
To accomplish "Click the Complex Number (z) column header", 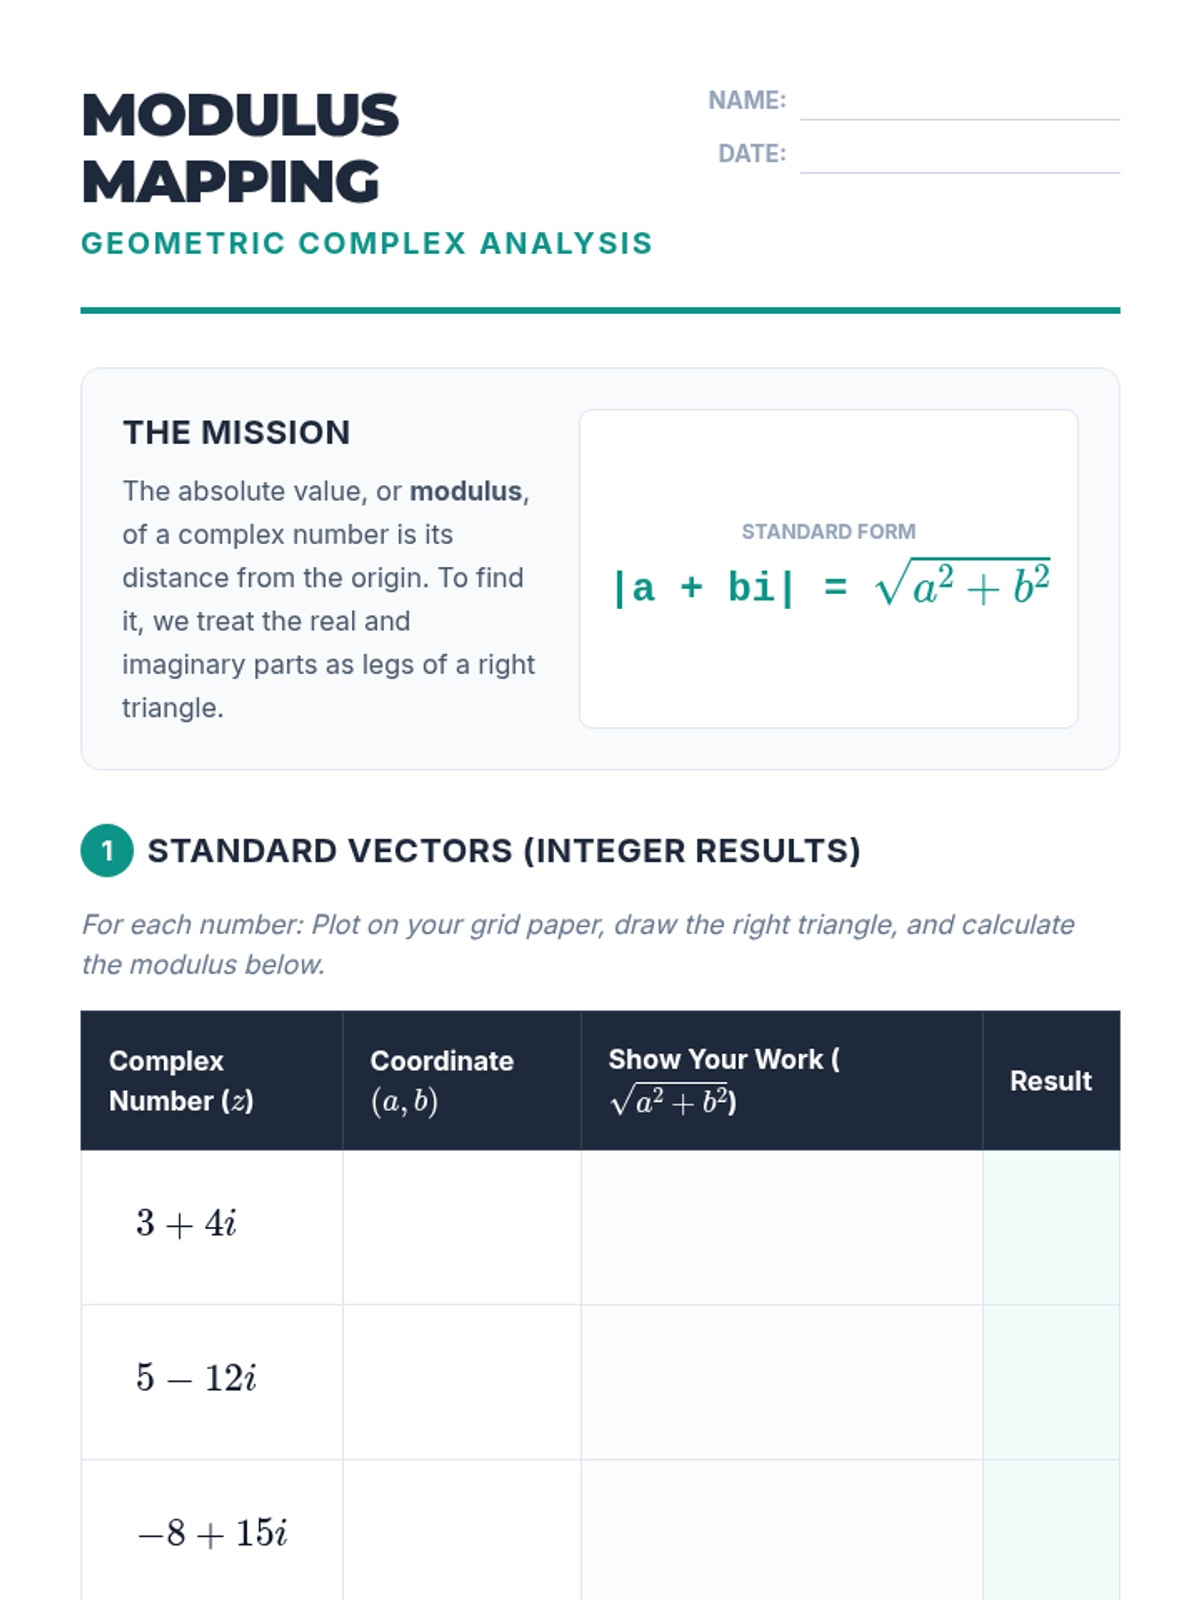I will click(212, 1081).
